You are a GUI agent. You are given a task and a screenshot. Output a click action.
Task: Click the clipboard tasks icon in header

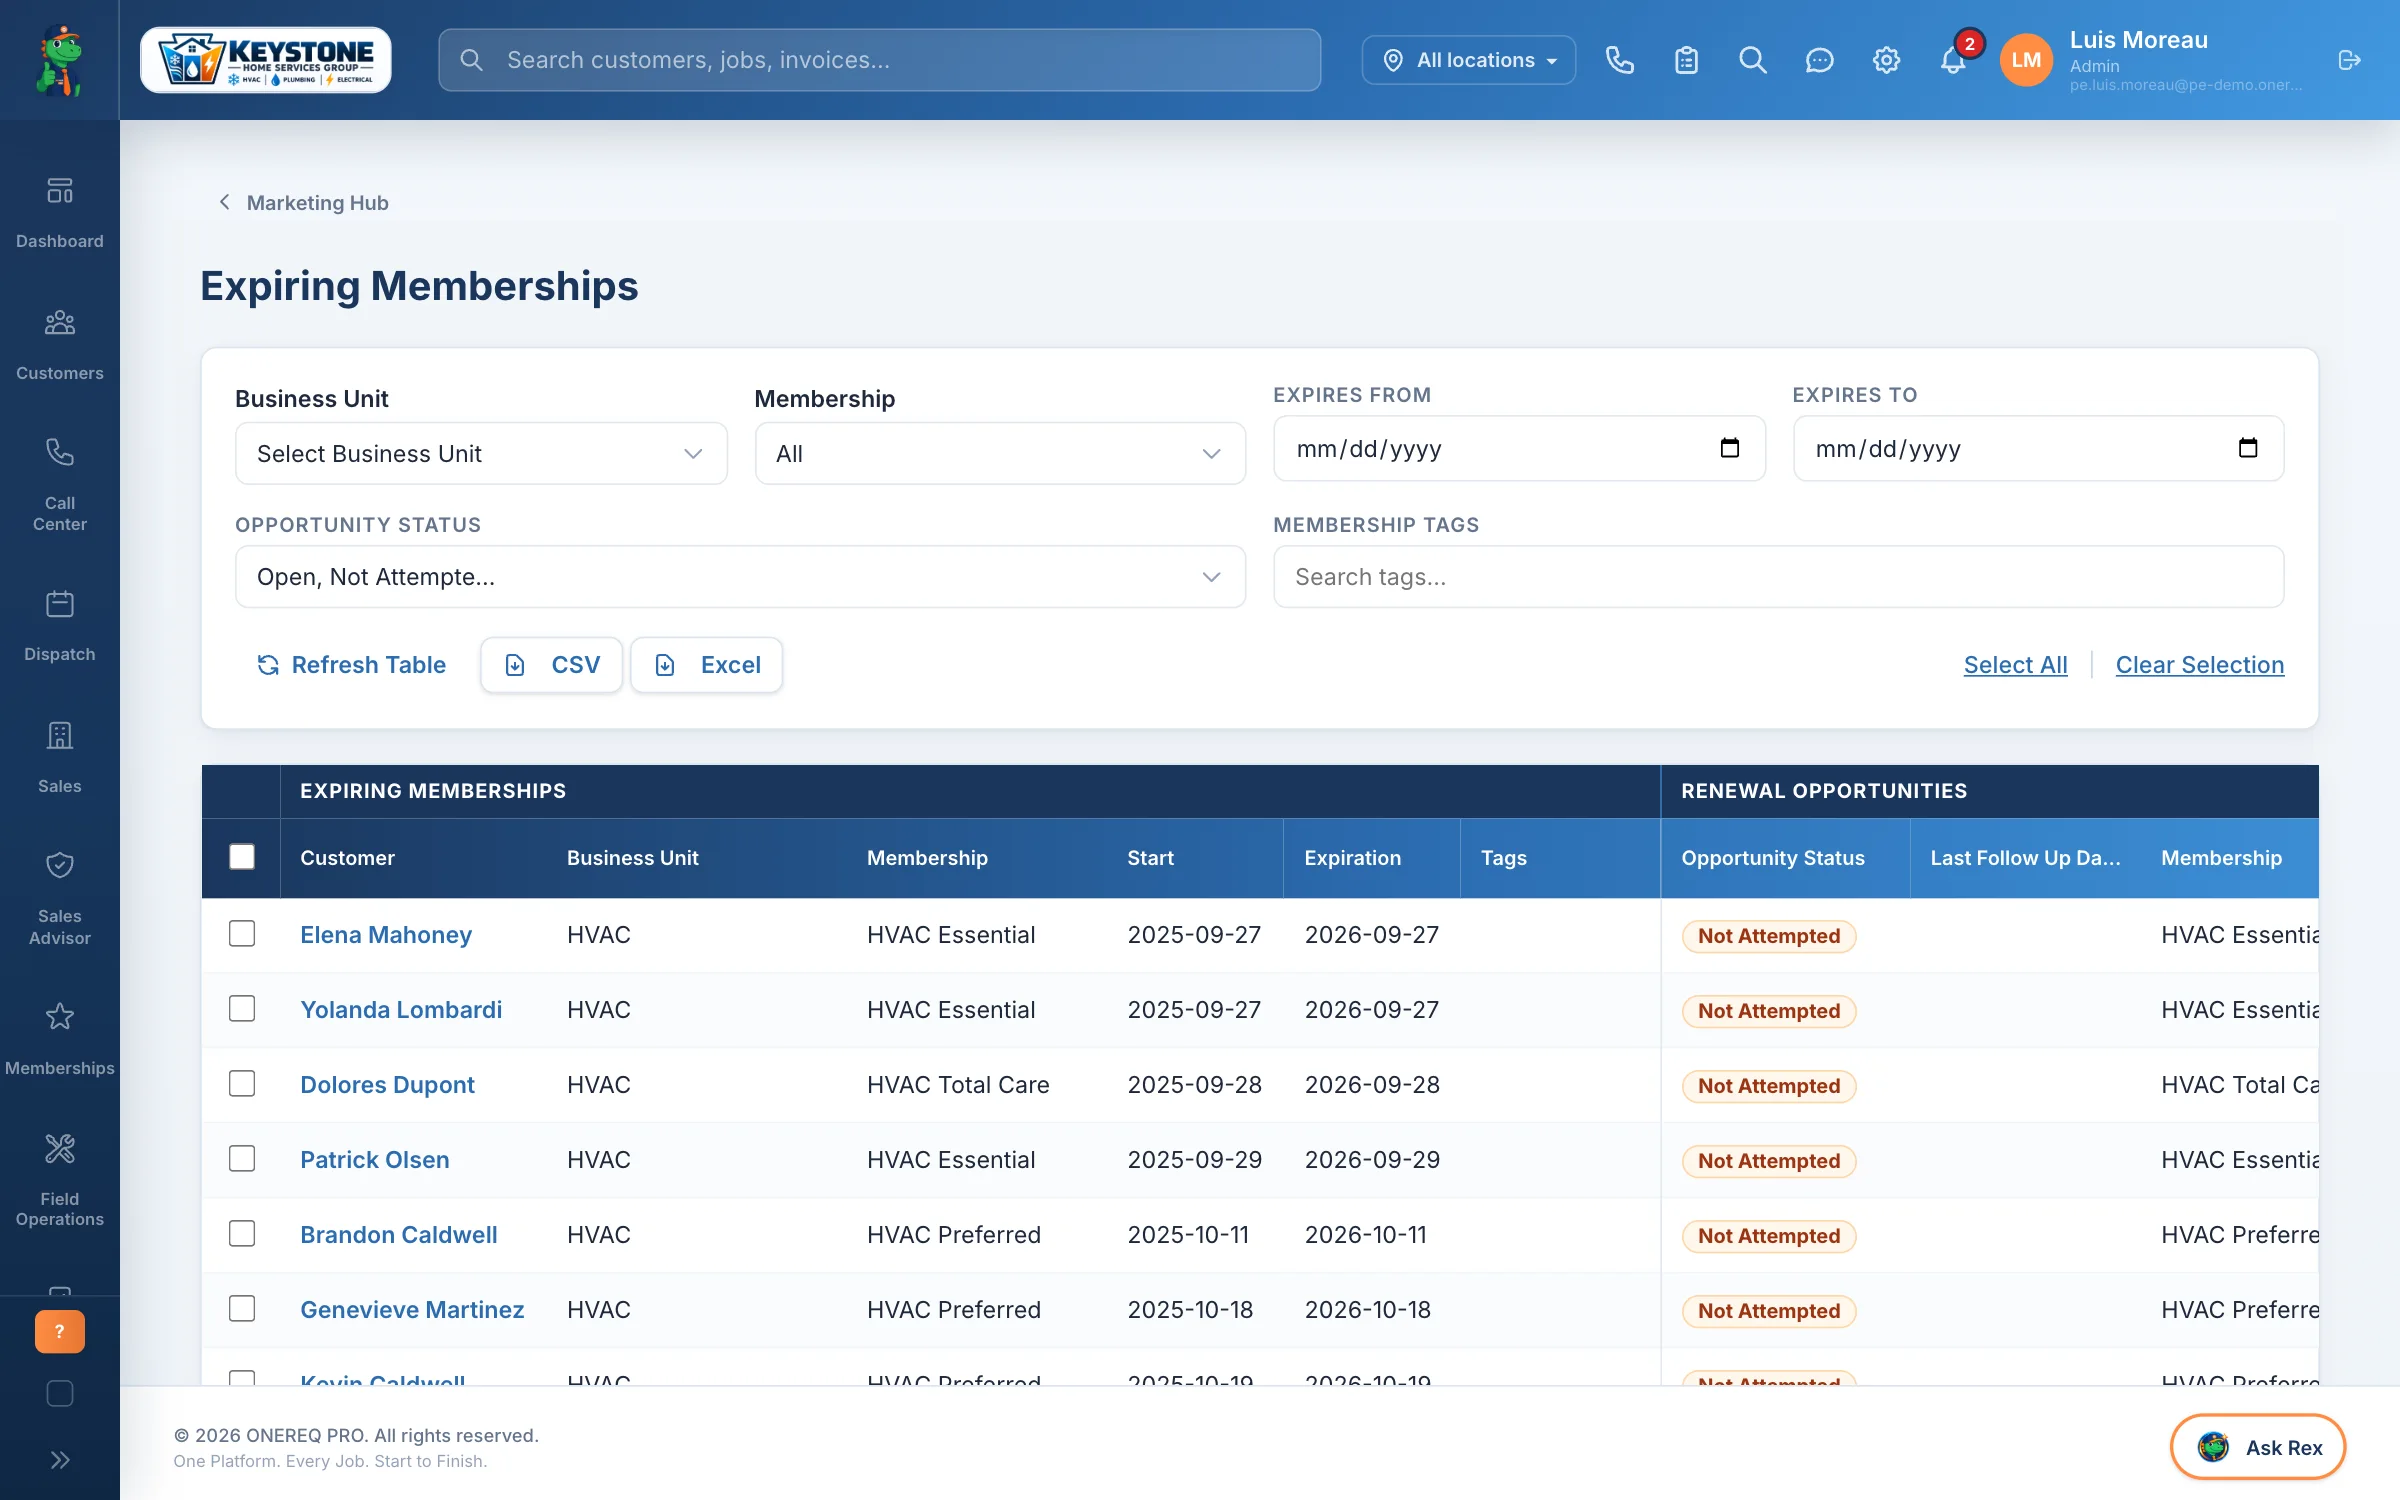coord(1686,60)
